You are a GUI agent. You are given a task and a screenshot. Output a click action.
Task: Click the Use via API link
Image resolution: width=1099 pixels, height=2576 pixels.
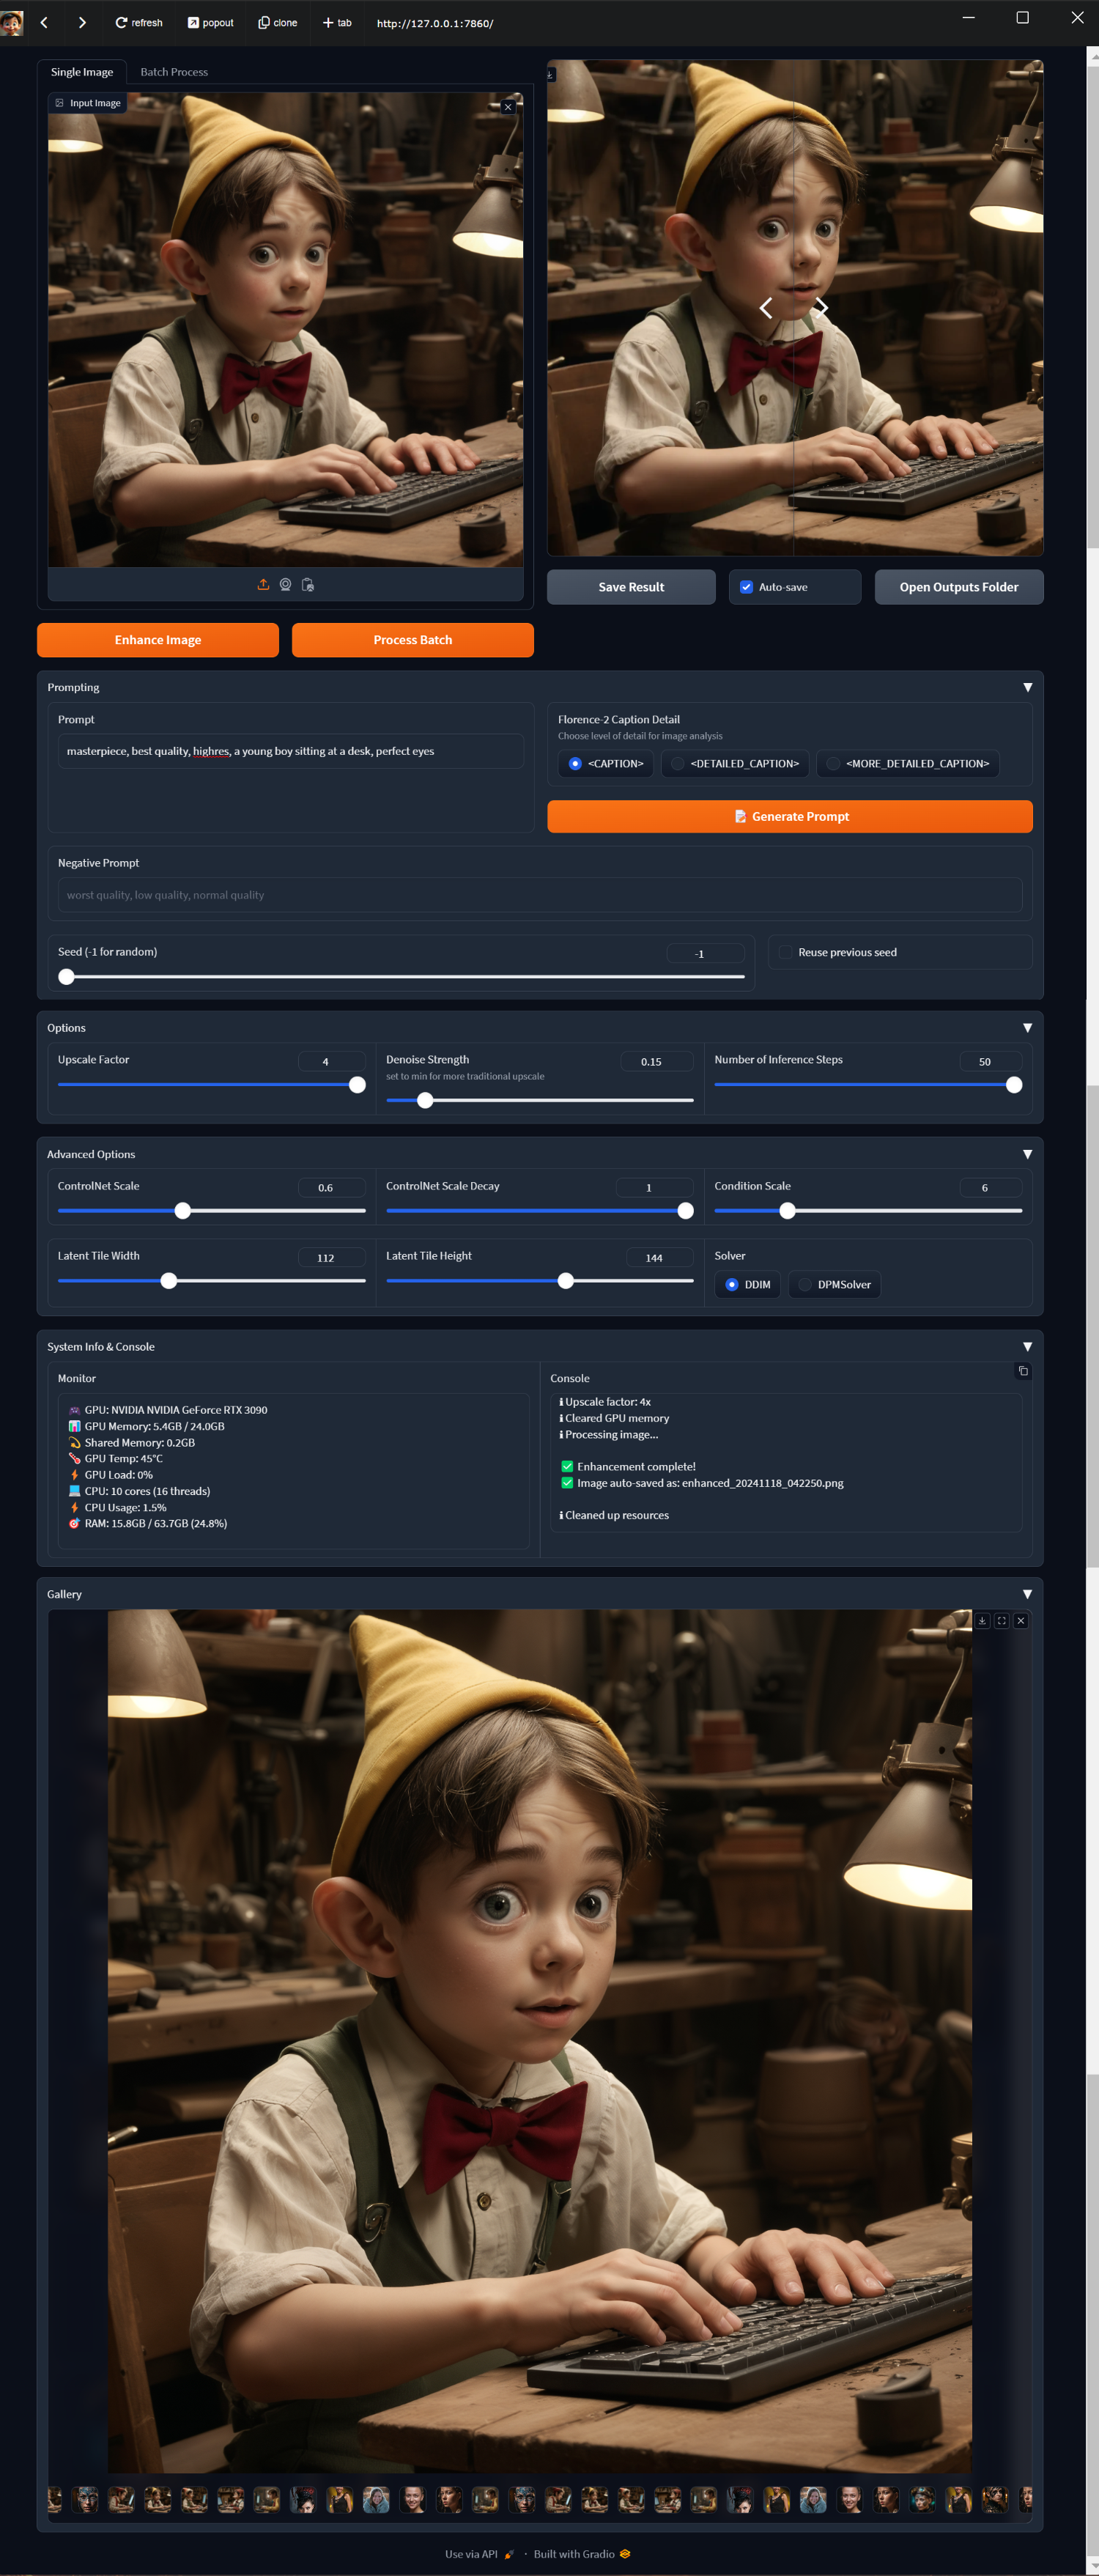pos(479,2554)
